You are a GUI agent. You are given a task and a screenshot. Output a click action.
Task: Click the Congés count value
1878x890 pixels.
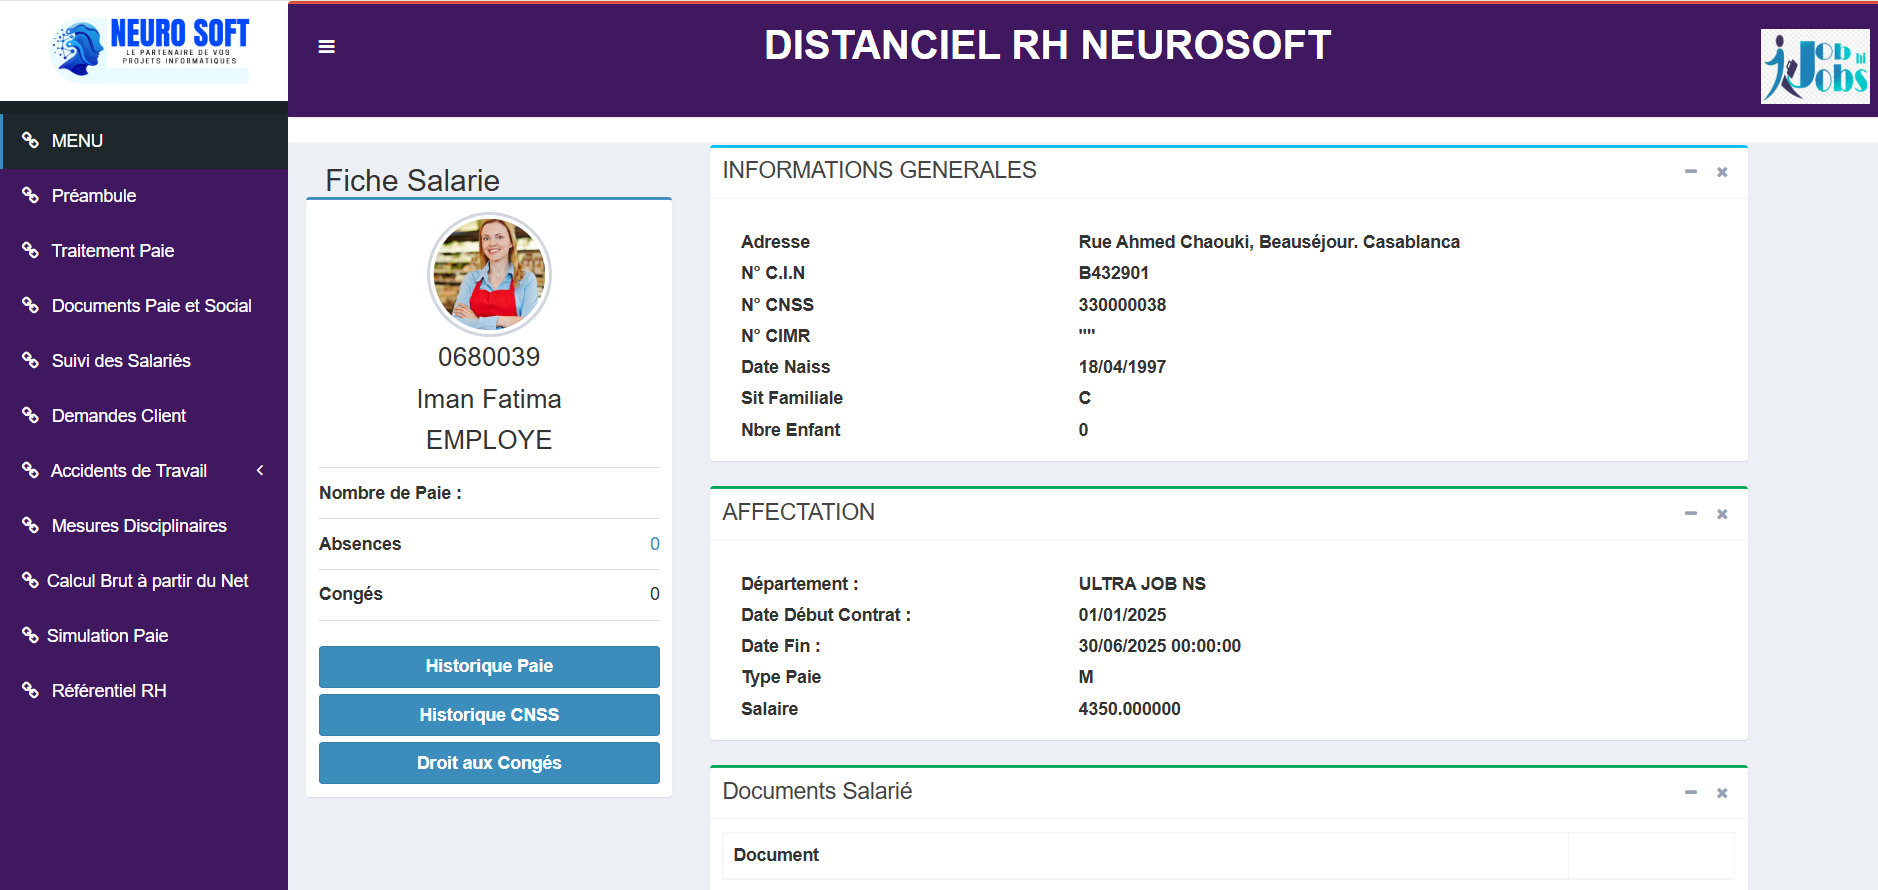tap(654, 594)
